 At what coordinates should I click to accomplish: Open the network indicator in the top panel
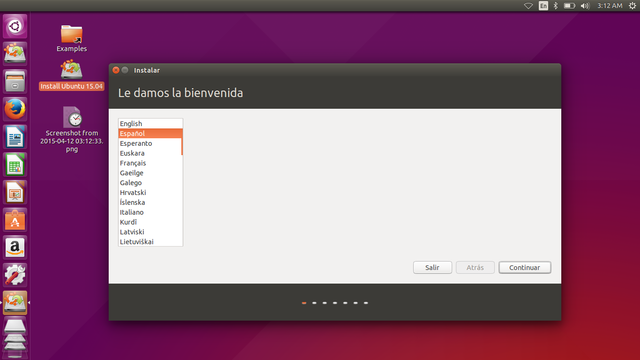pos(528,6)
